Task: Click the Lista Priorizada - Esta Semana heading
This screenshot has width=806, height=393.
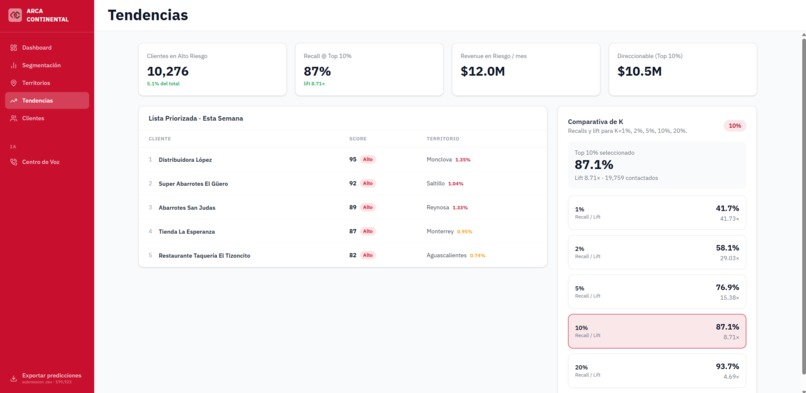Action: click(x=196, y=118)
